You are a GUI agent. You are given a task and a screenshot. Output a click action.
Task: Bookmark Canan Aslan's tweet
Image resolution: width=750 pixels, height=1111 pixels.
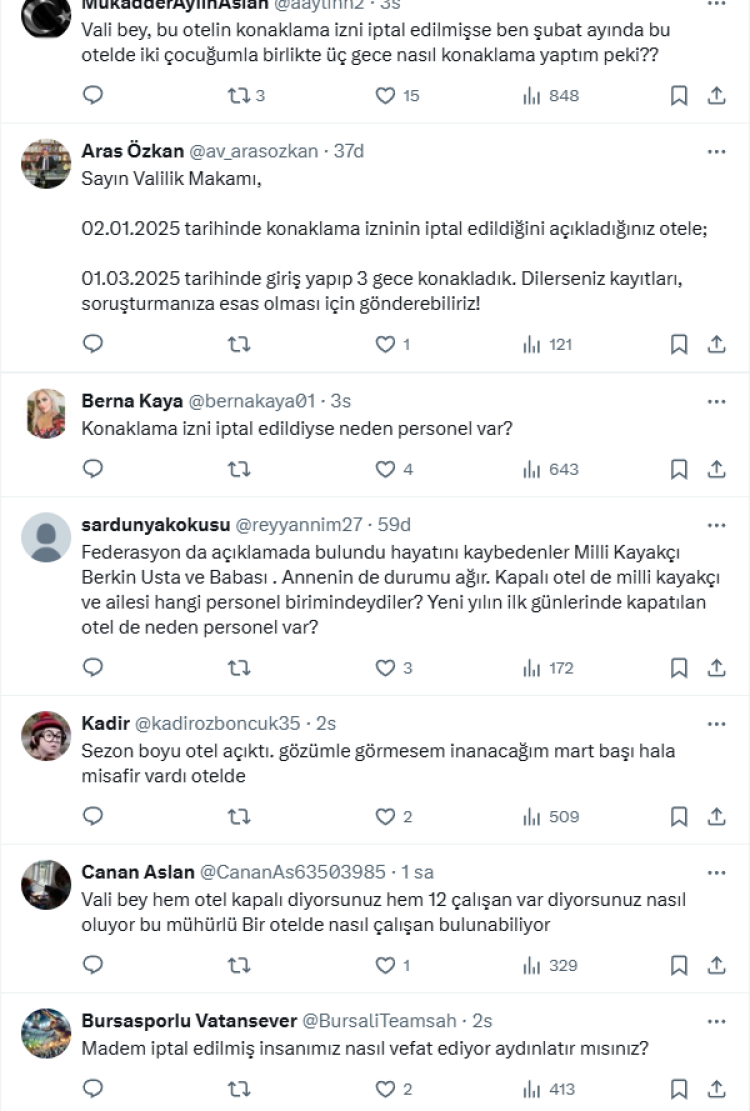point(678,965)
